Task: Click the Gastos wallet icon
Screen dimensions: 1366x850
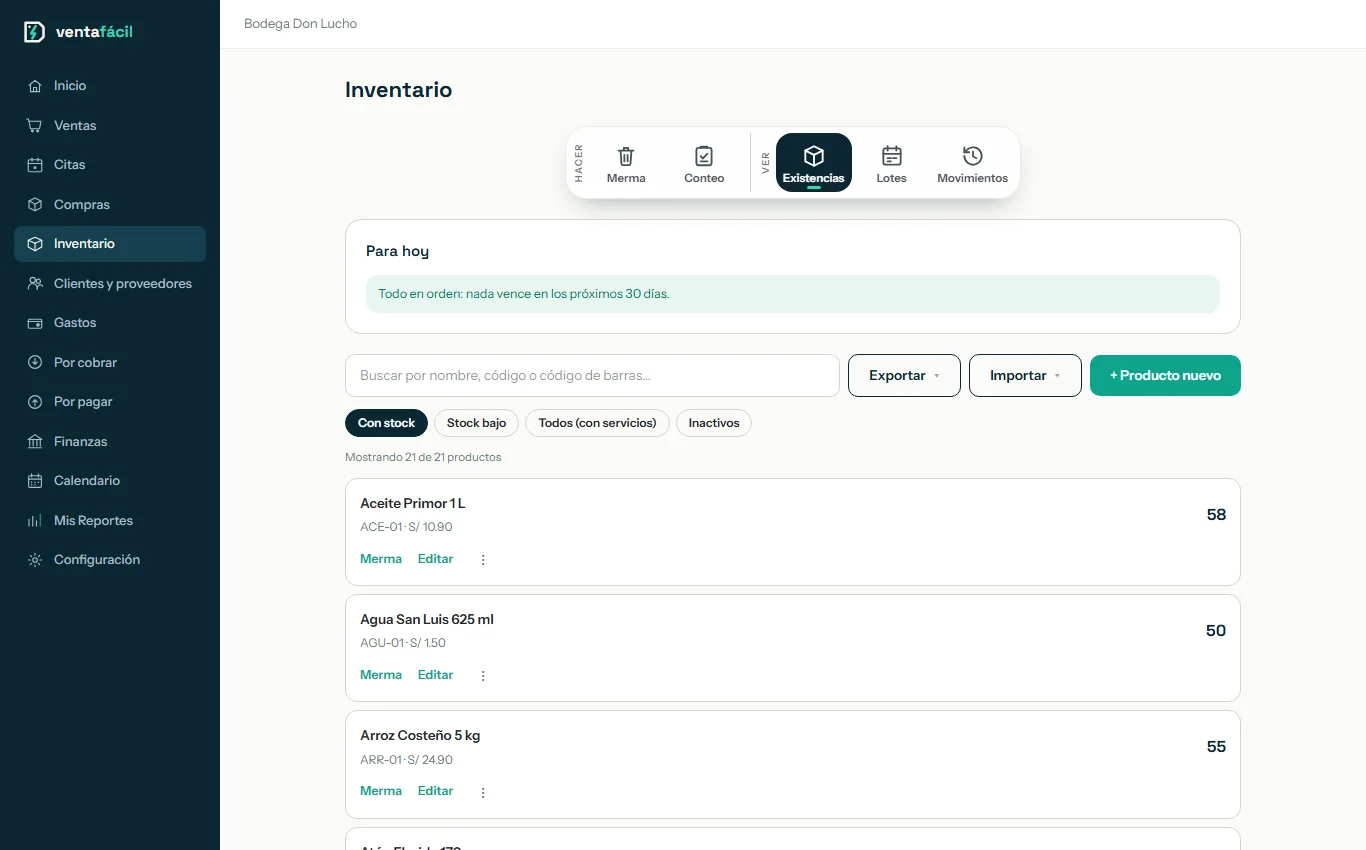Action: 35,323
